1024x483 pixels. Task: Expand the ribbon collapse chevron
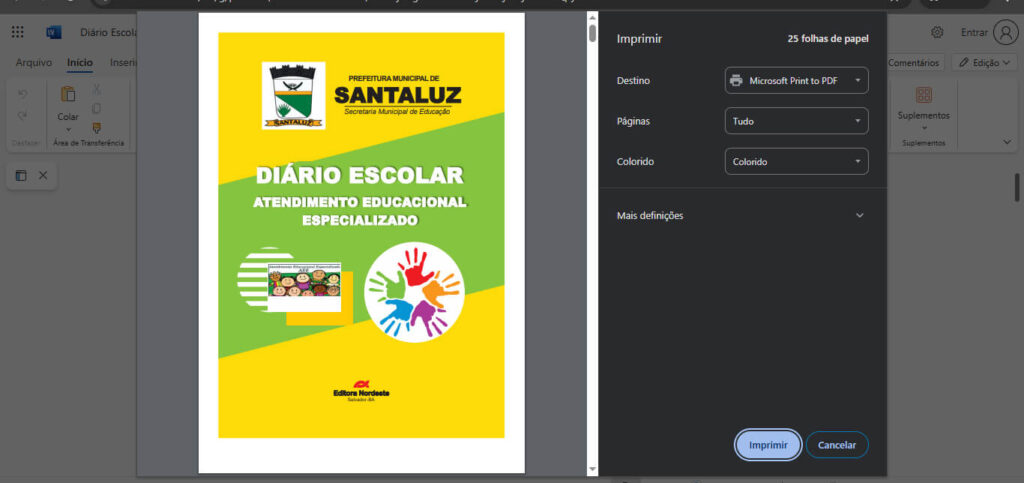[1006, 142]
